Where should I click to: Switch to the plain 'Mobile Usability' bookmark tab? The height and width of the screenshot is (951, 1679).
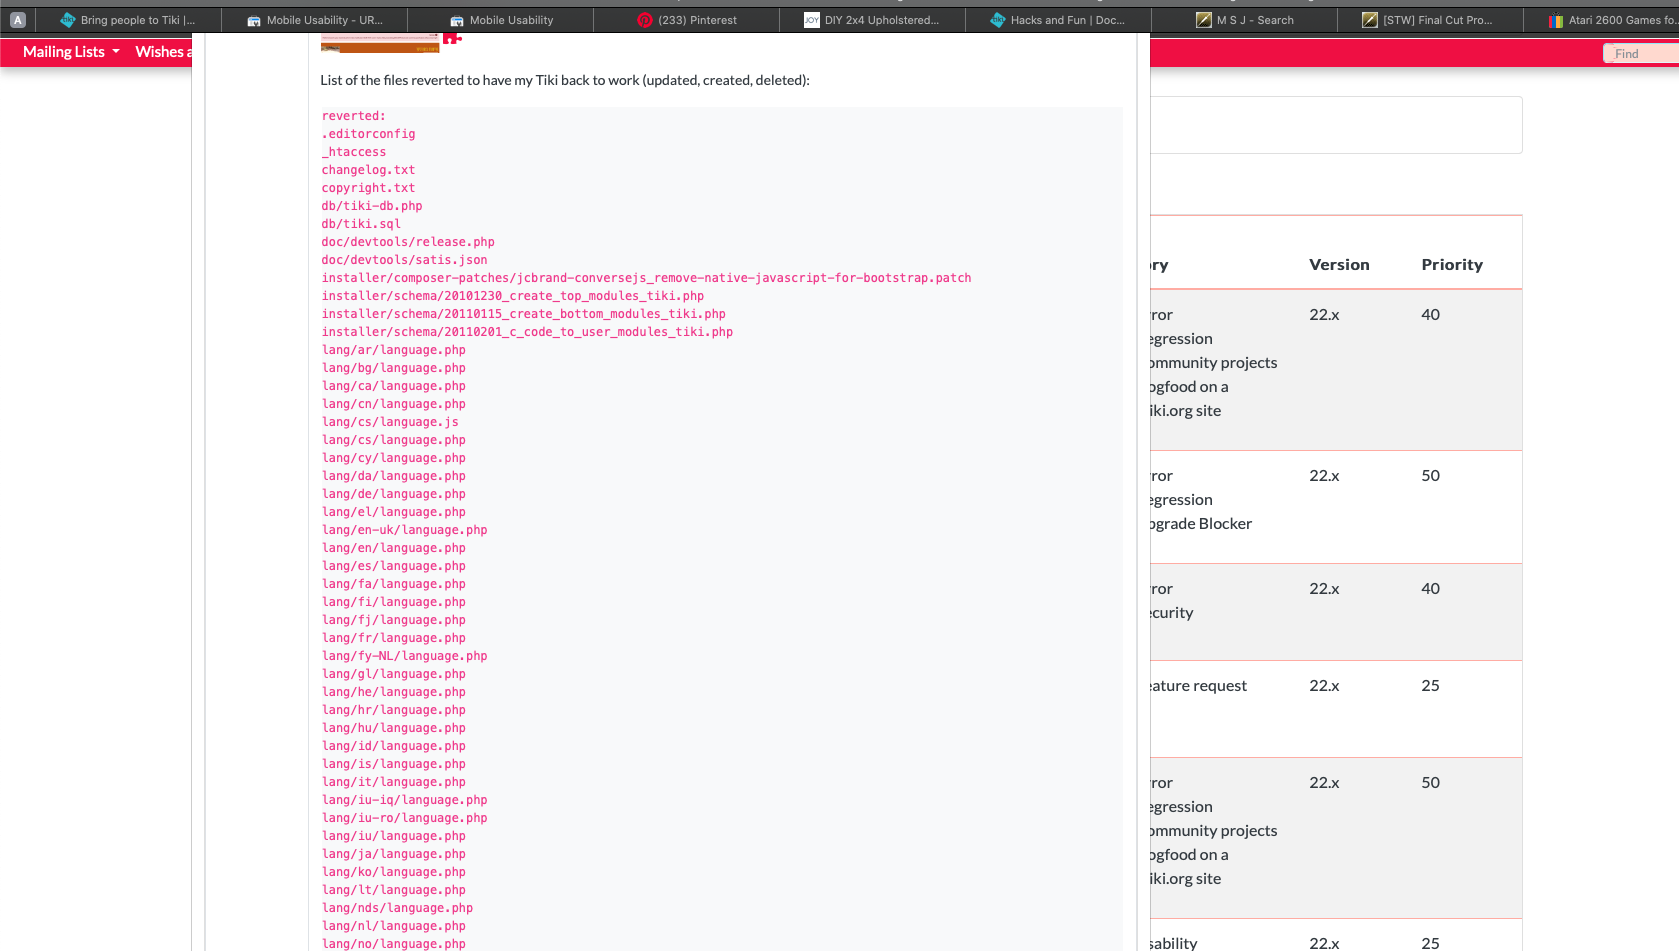[x=501, y=20]
